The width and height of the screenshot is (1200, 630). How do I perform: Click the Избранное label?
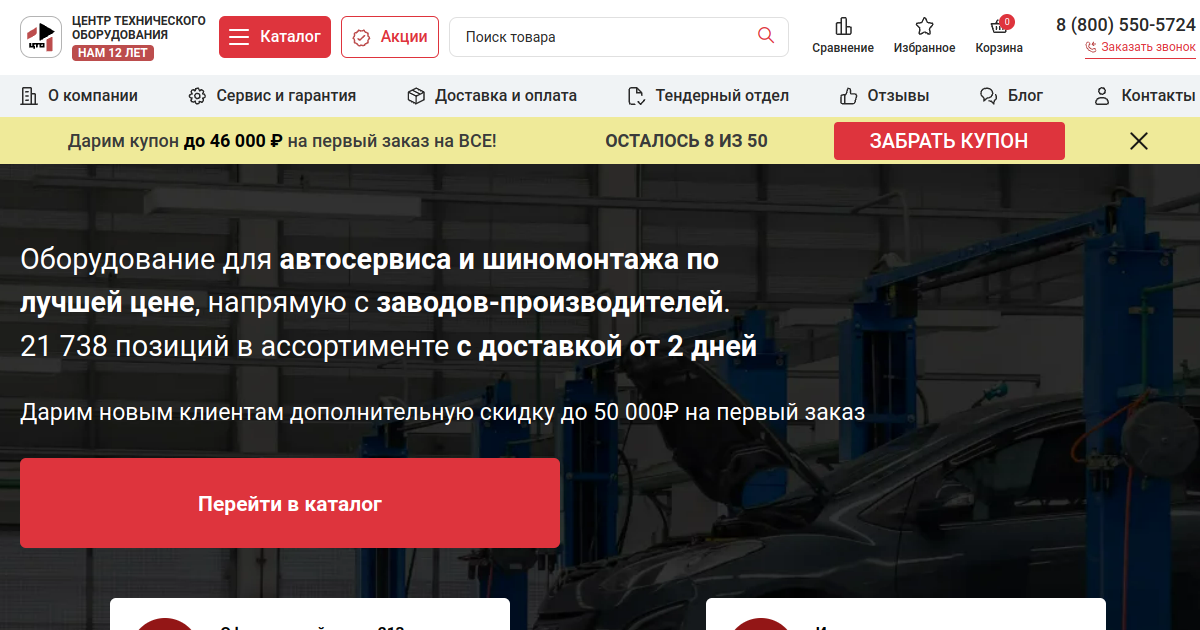pos(924,48)
